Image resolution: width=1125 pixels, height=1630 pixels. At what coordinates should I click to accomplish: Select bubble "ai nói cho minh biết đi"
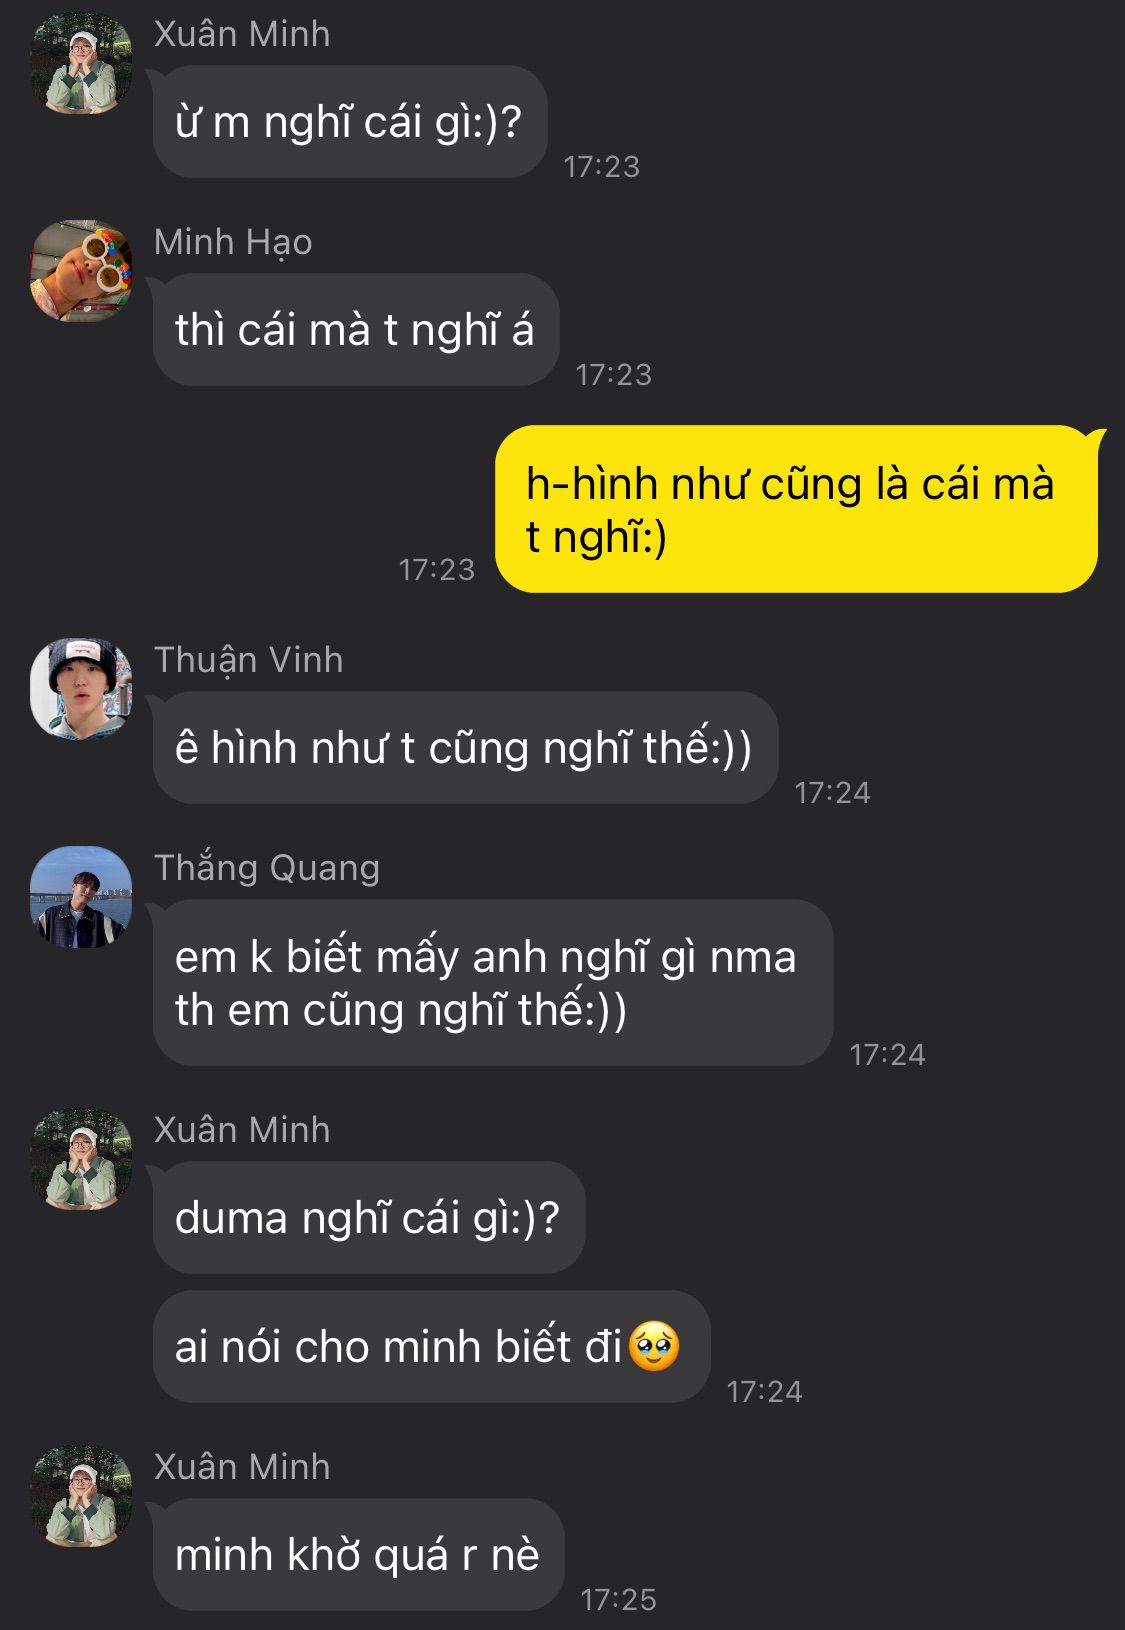[x=432, y=1347]
